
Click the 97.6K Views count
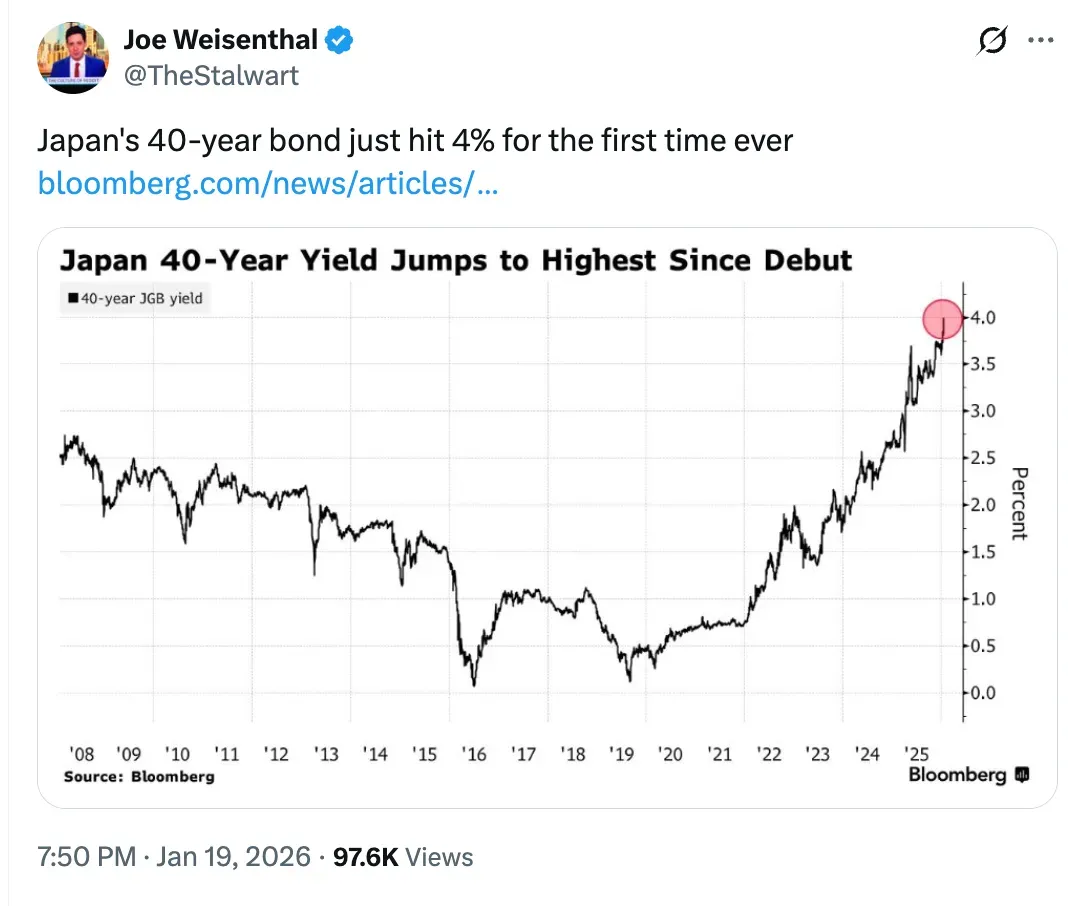pos(404,857)
